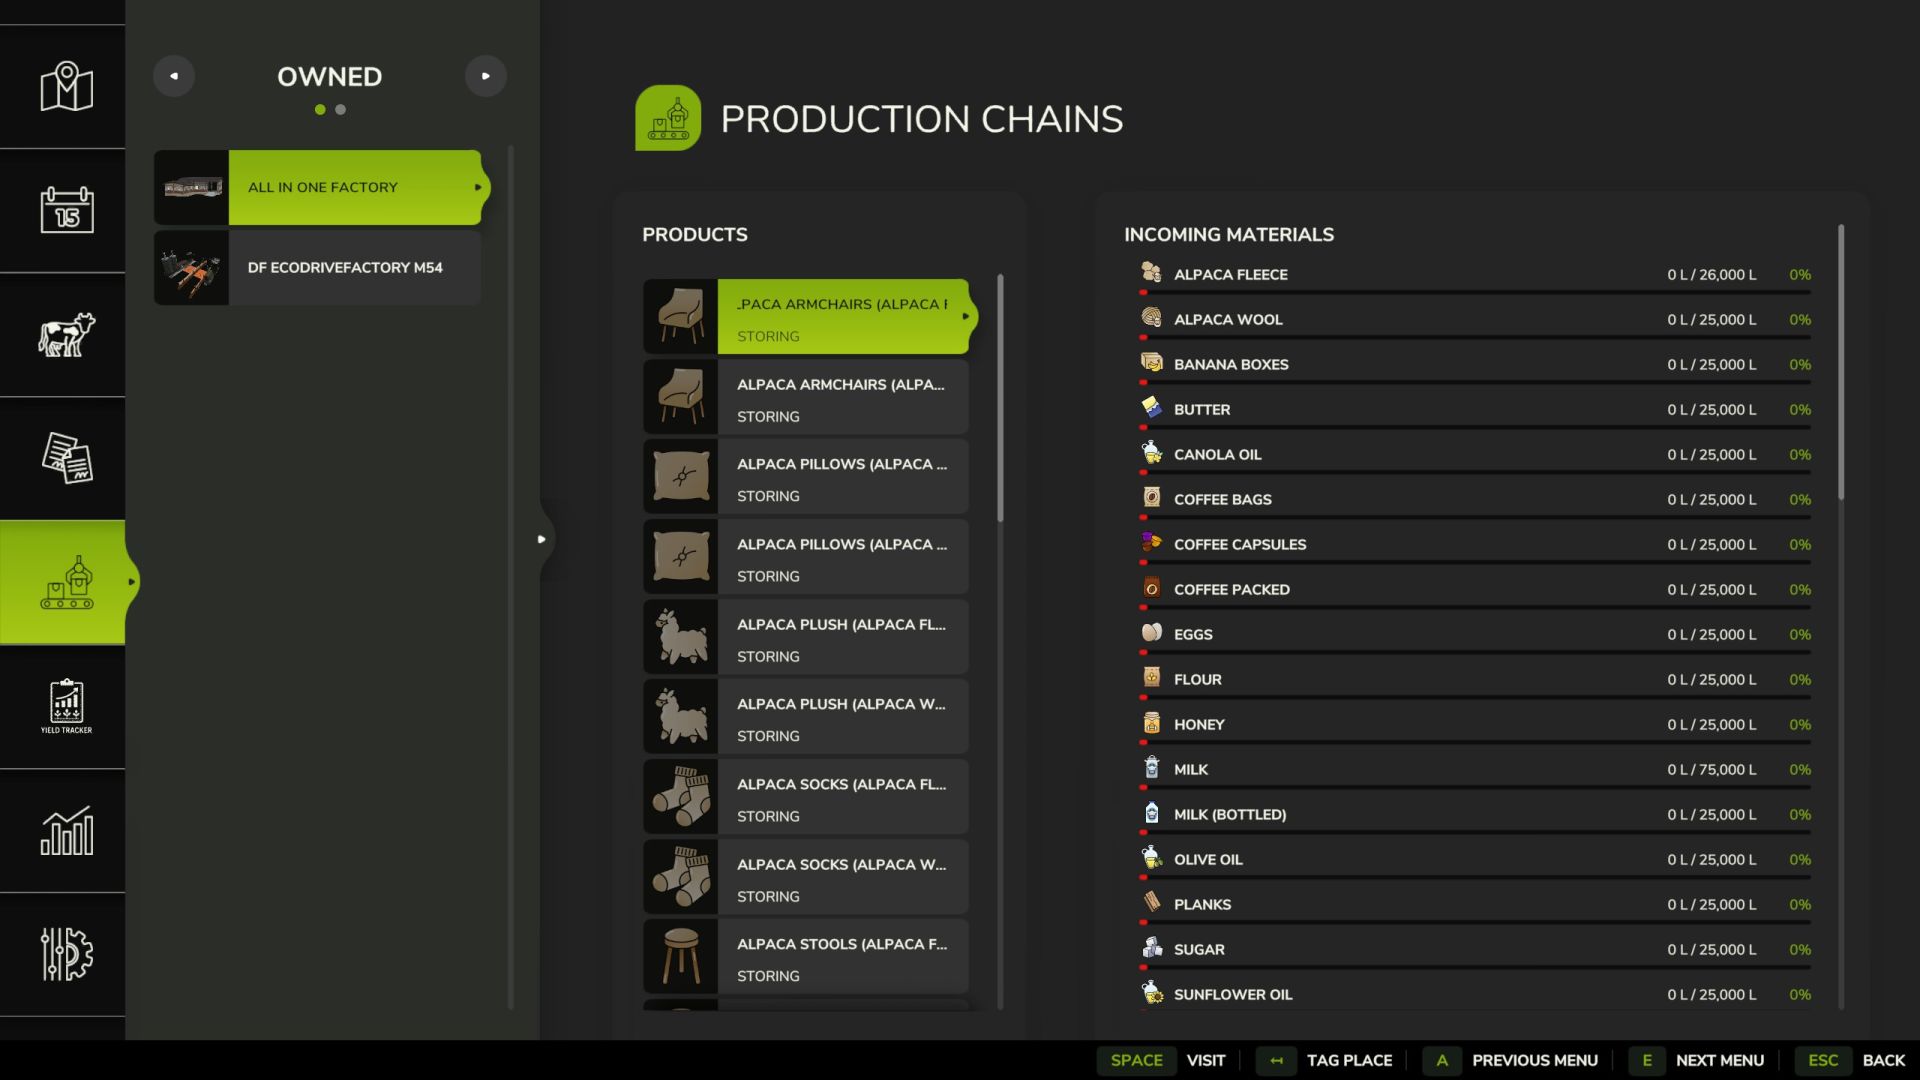1920x1080 pixels.
Task: Click the Planks material icon
Action: 1151,903
